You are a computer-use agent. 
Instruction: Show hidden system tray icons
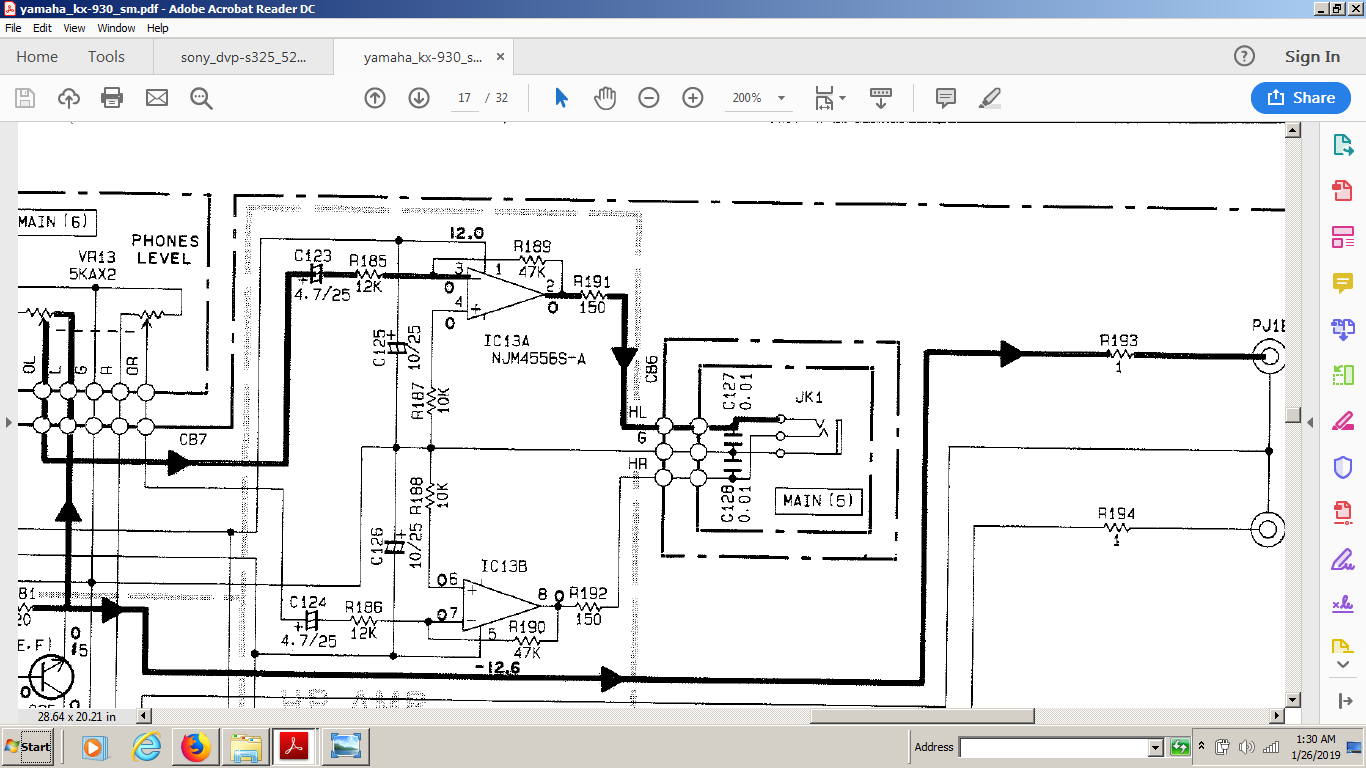[x=1201, y=747]
